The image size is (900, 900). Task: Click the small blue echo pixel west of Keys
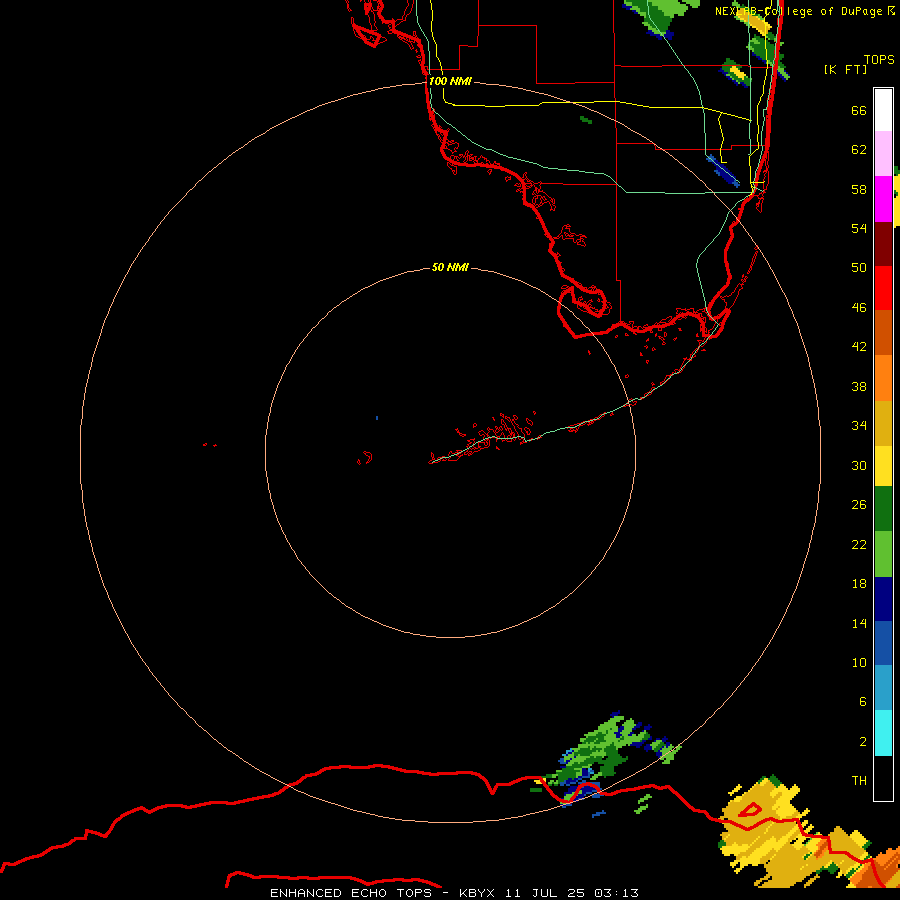pos(377,418)
